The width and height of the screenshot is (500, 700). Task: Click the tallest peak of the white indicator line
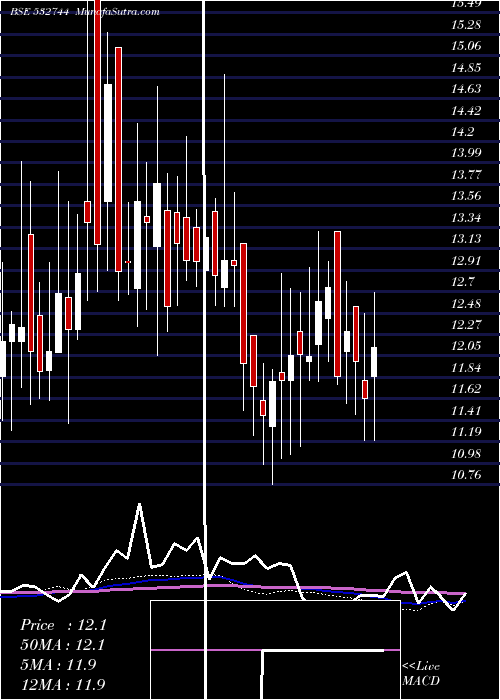pyautogui.click(x=140, y=505)
